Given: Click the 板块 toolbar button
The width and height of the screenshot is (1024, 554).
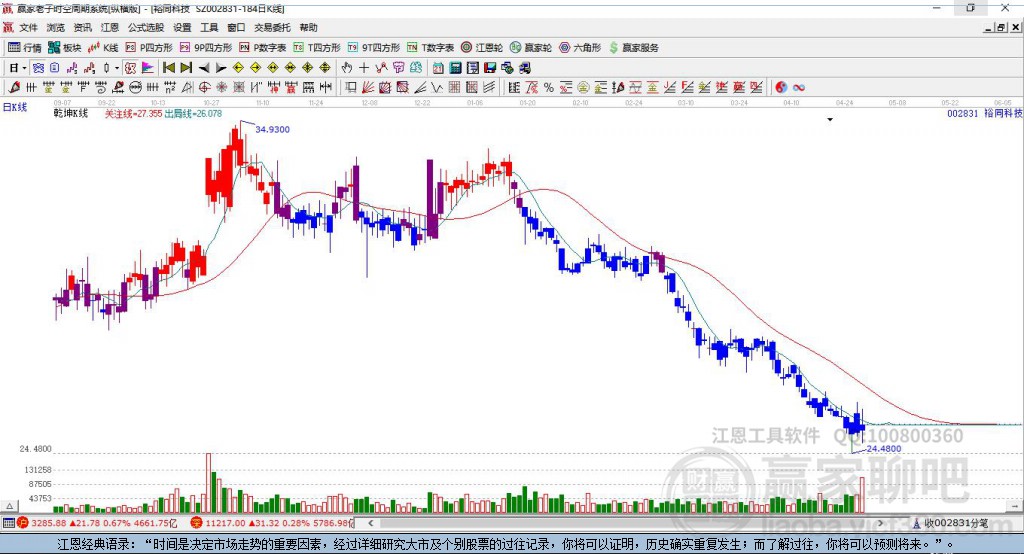Looking at the screenshot, I should [x=65, y=48].
